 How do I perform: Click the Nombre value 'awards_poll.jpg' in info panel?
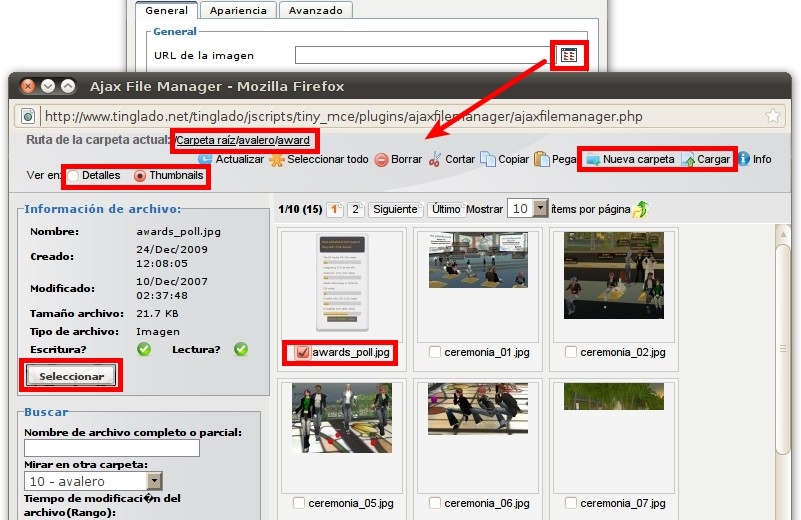click(x=178, y=232)
